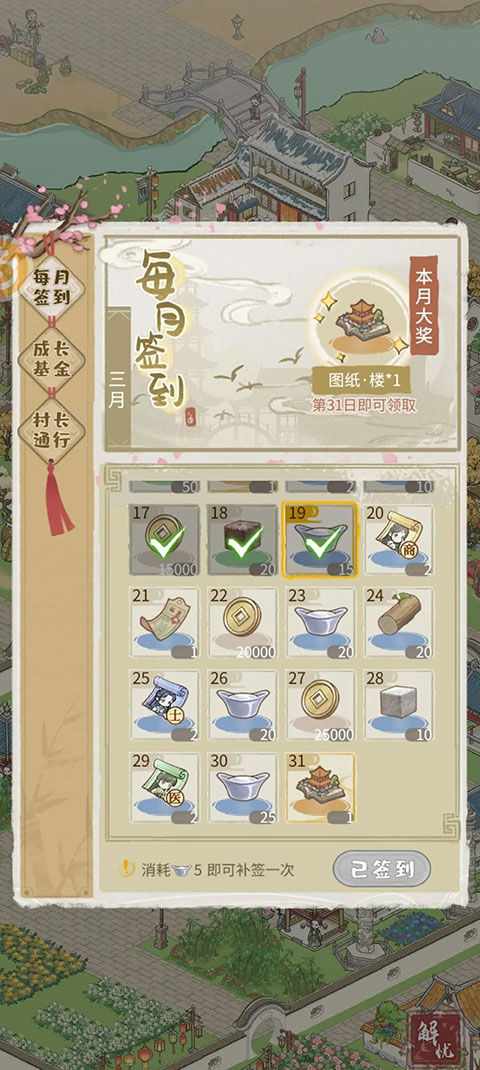Select the day 20 merchant scroll reward
The width and height of the screenshot is (480, 1070).
[398, 540]
